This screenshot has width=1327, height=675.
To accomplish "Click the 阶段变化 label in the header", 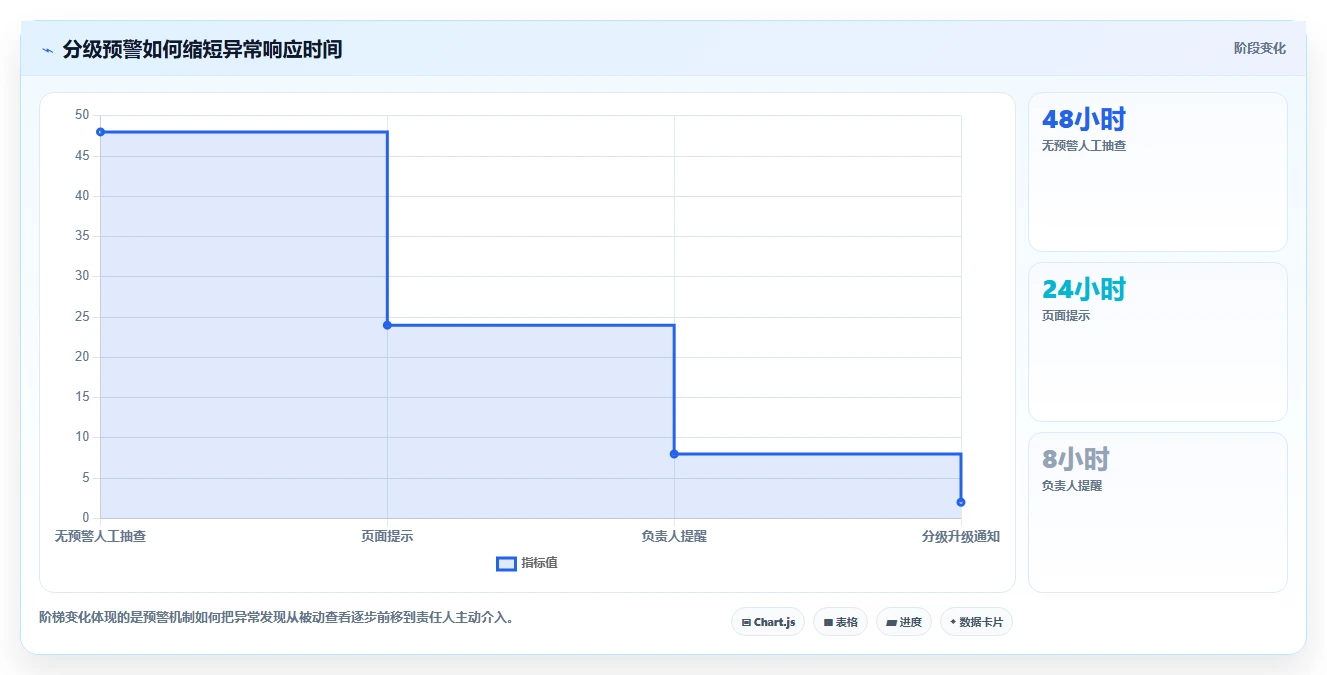I will (1259, 48).
